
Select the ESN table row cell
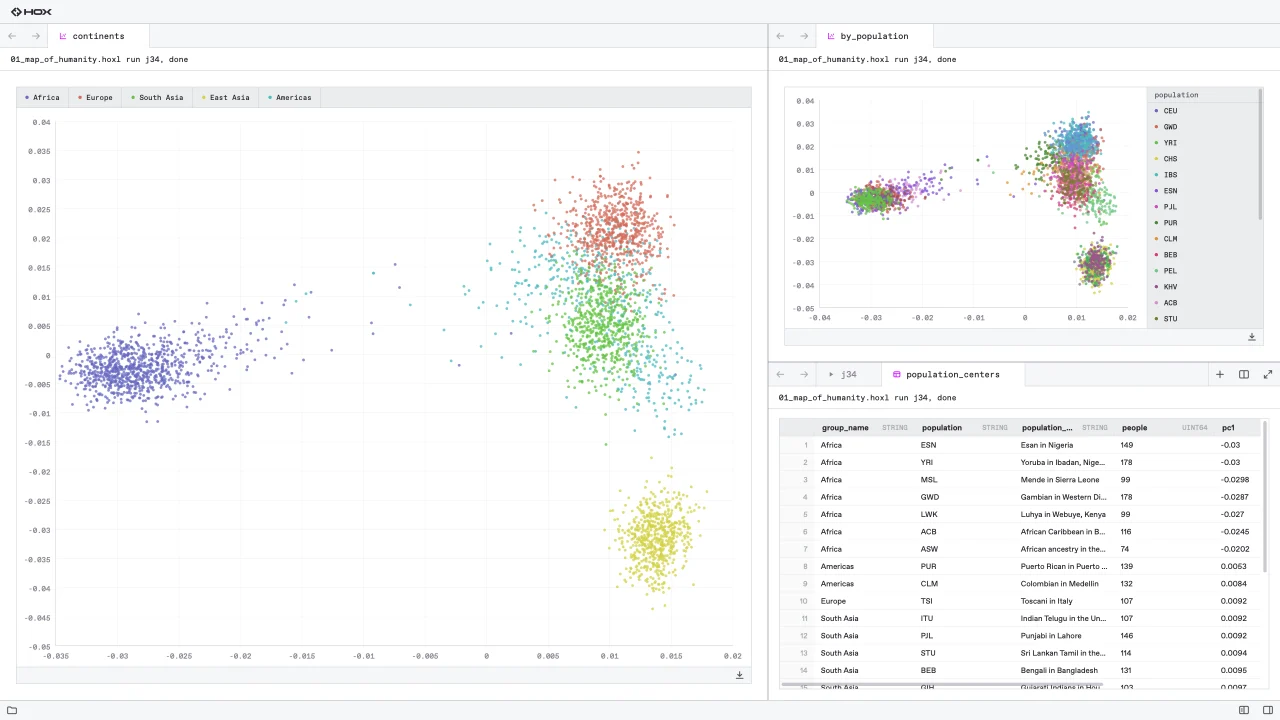[x=965, y=445]
